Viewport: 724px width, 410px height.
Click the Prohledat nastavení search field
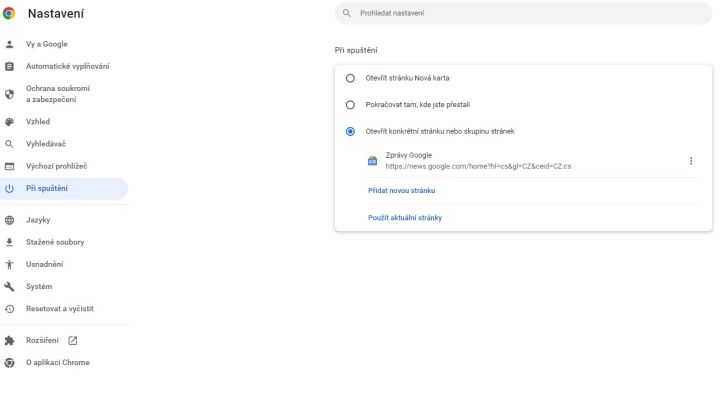click(523, 13)
